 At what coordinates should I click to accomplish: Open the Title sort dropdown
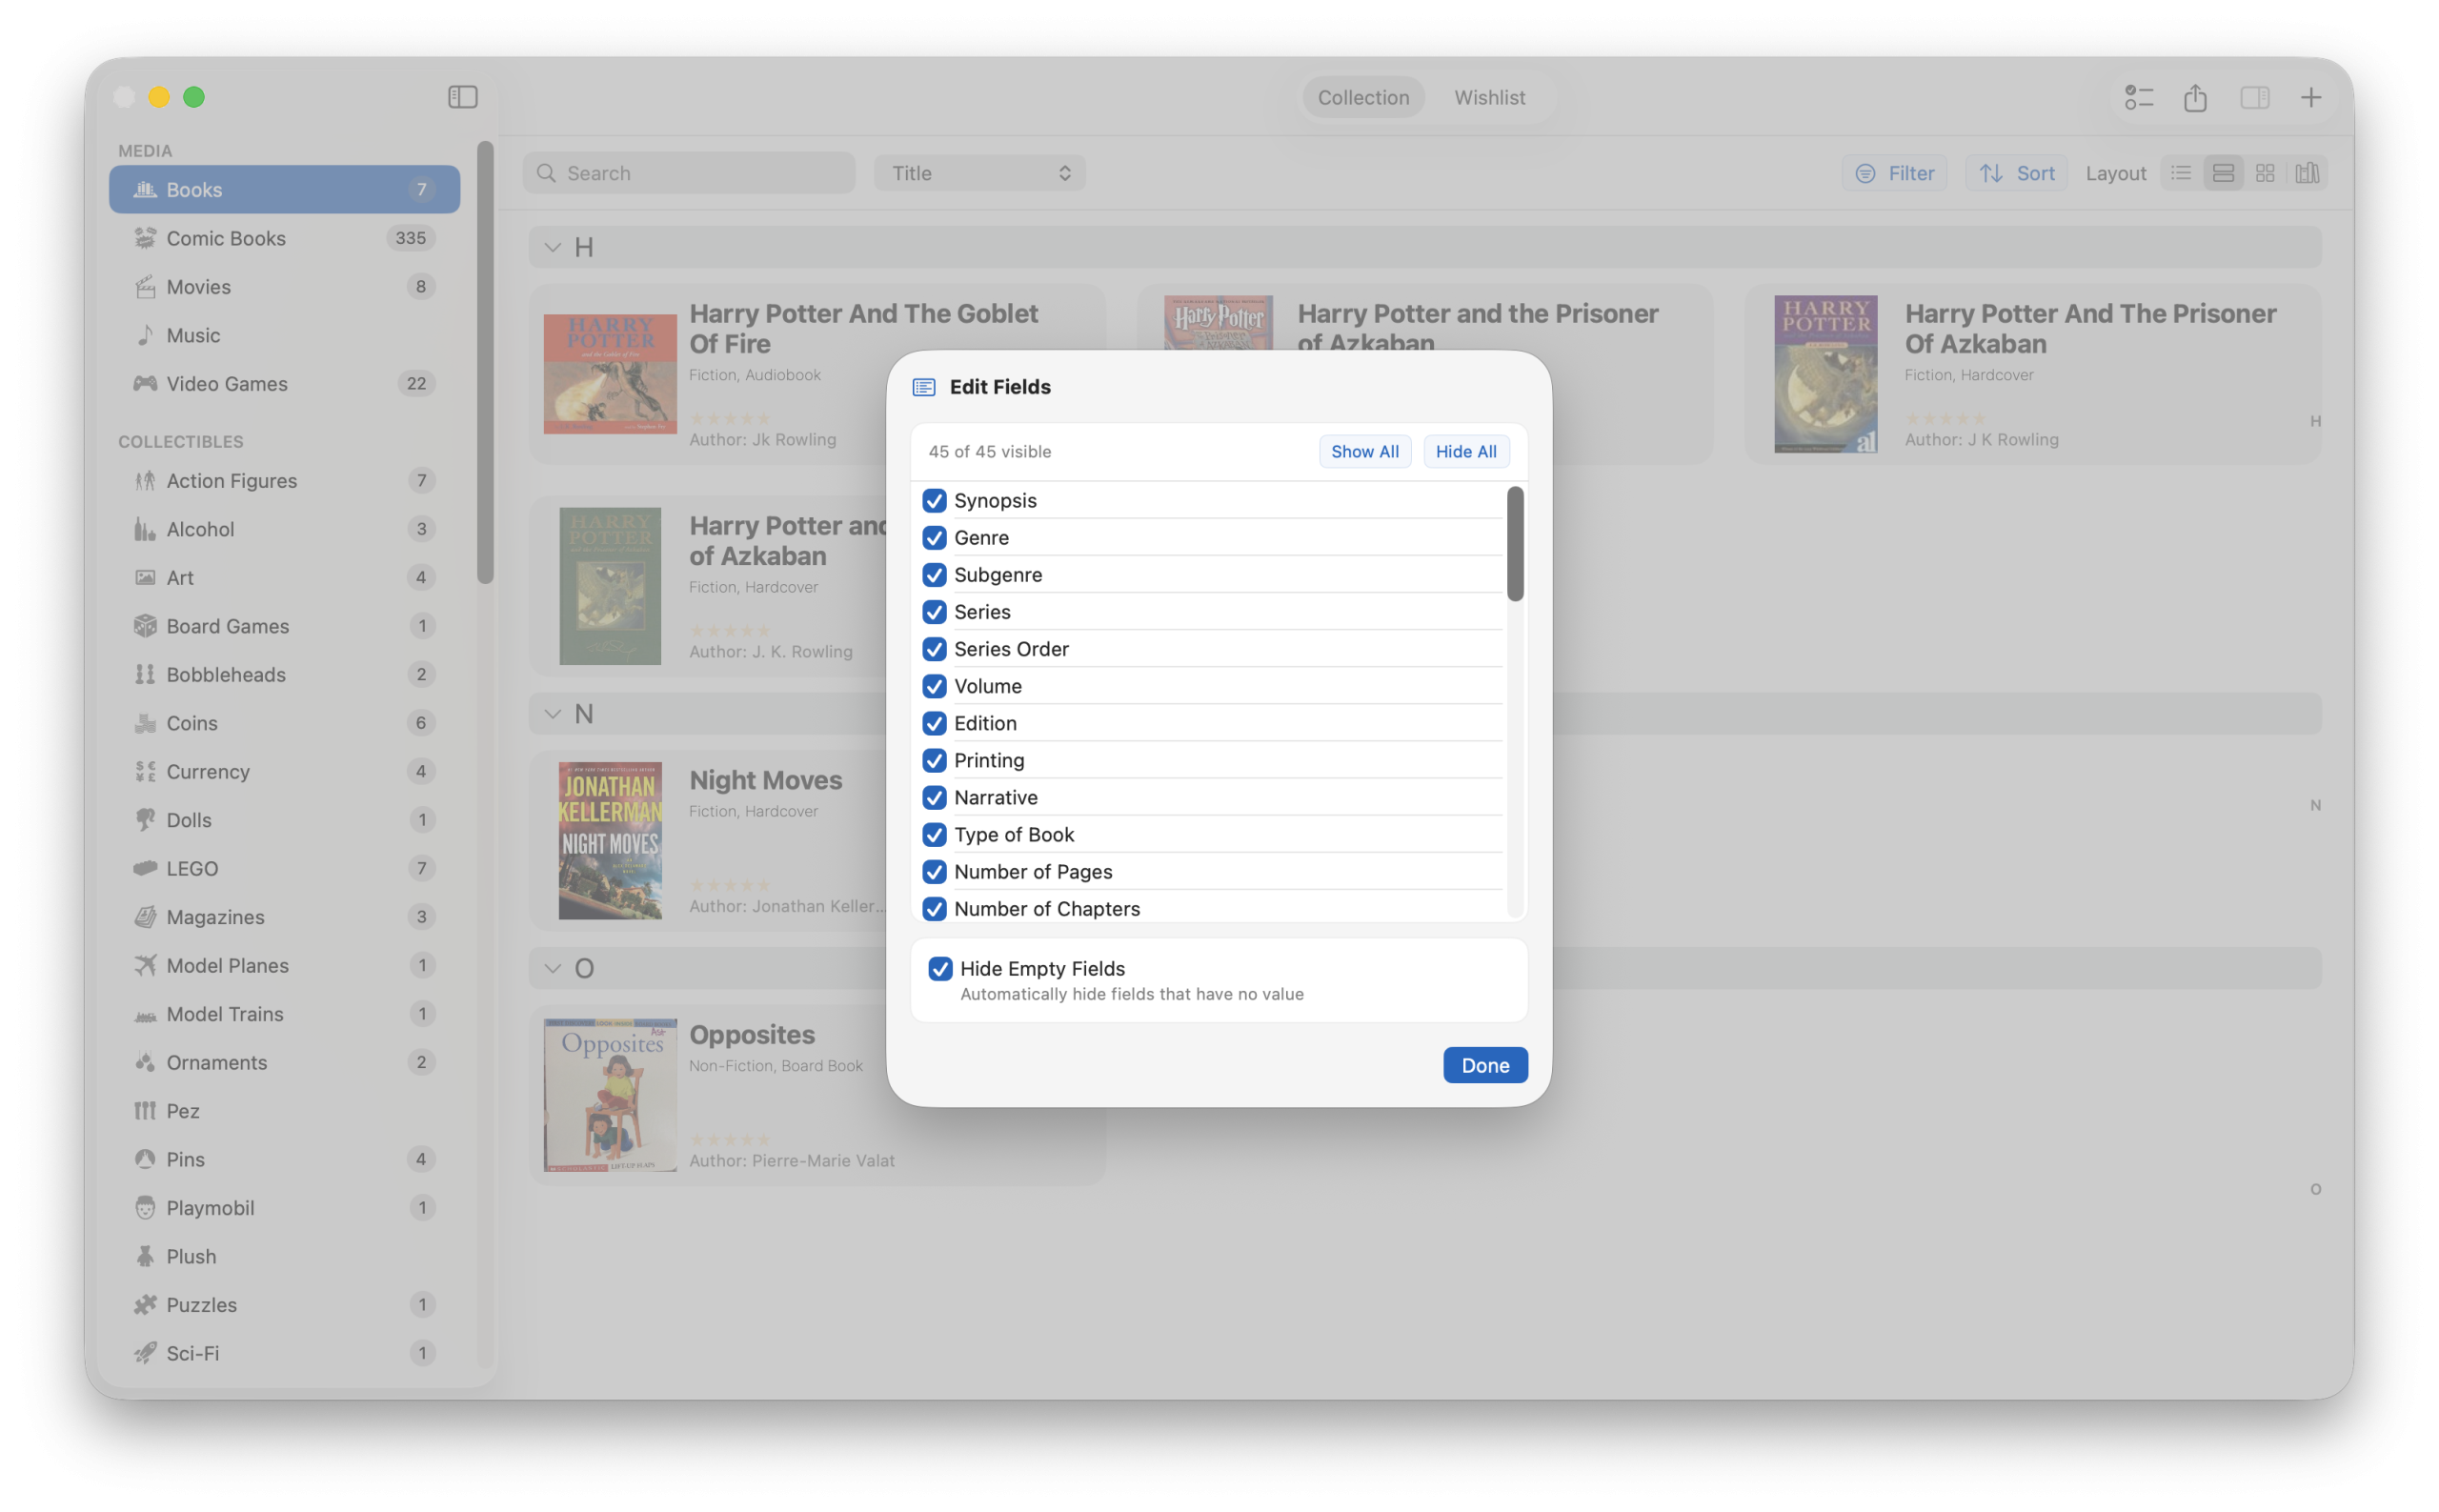[x=978, y=172]
